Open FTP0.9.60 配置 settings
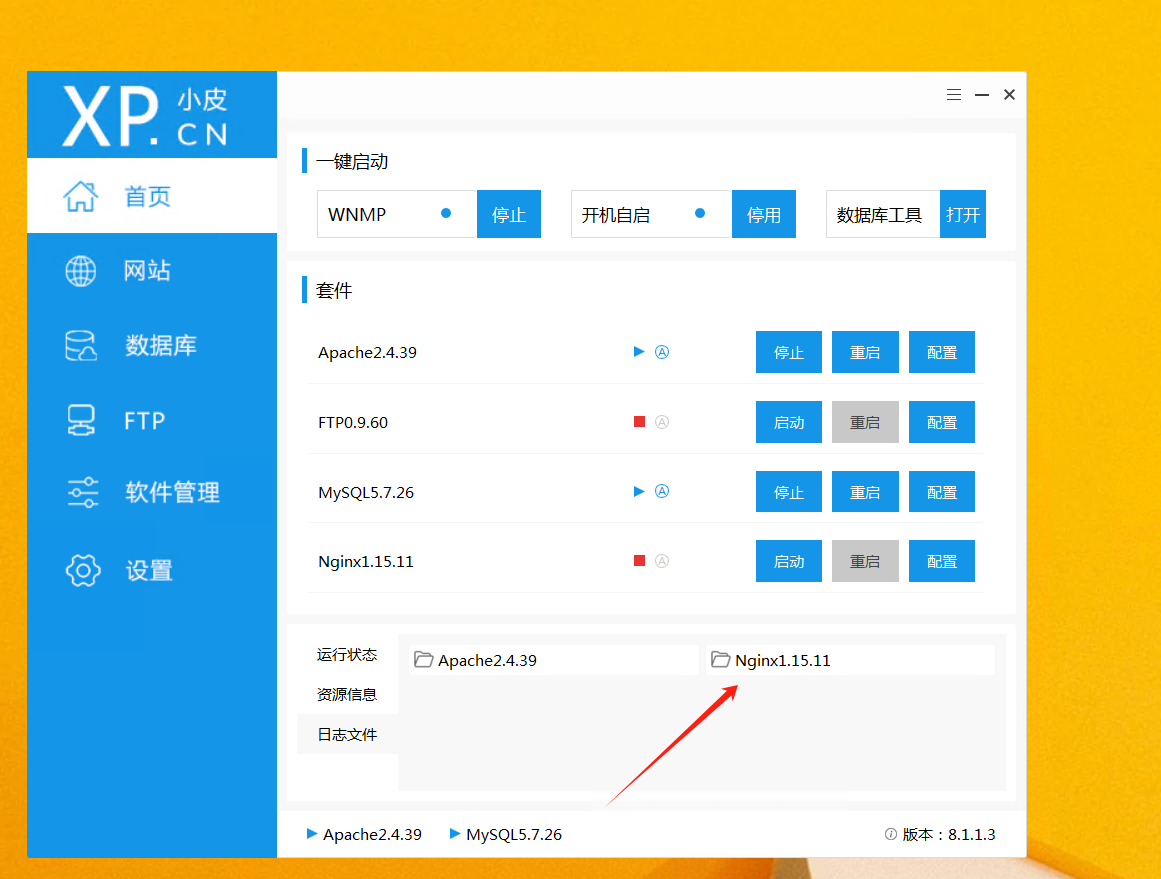The height and width of the screenshot is (879, 1161). [x=942, y=422]
